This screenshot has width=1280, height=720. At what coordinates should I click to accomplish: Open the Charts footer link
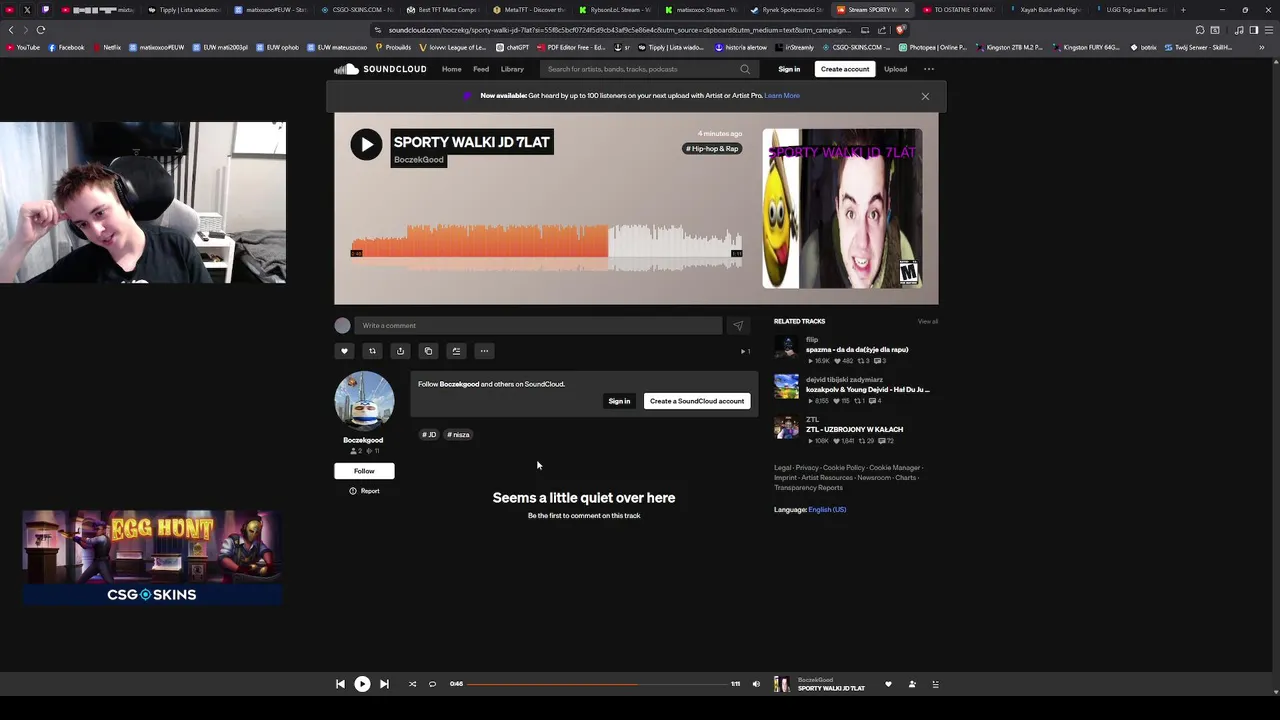(906, 478)
